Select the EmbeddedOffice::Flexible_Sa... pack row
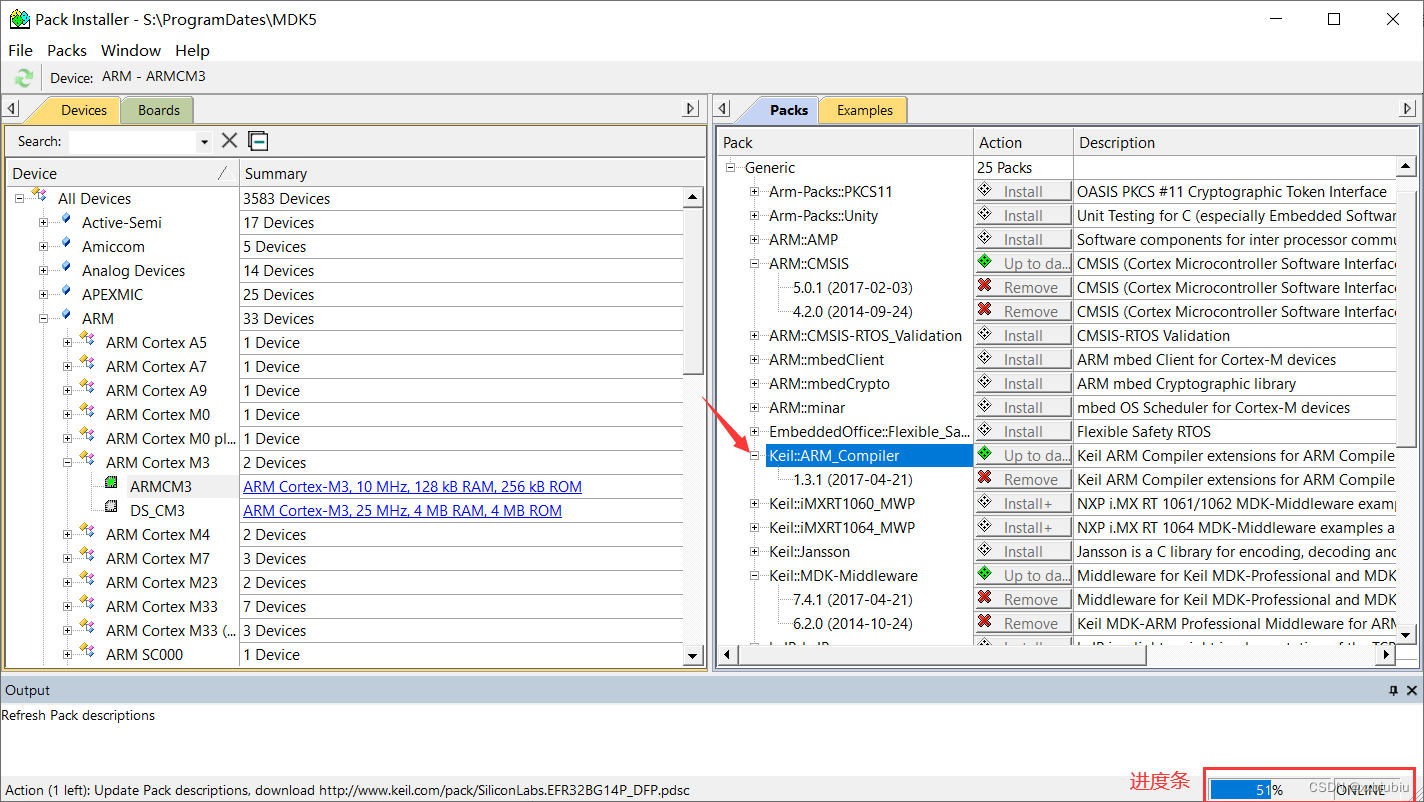The image size is (1424, 802). click(x=870, y=432)
